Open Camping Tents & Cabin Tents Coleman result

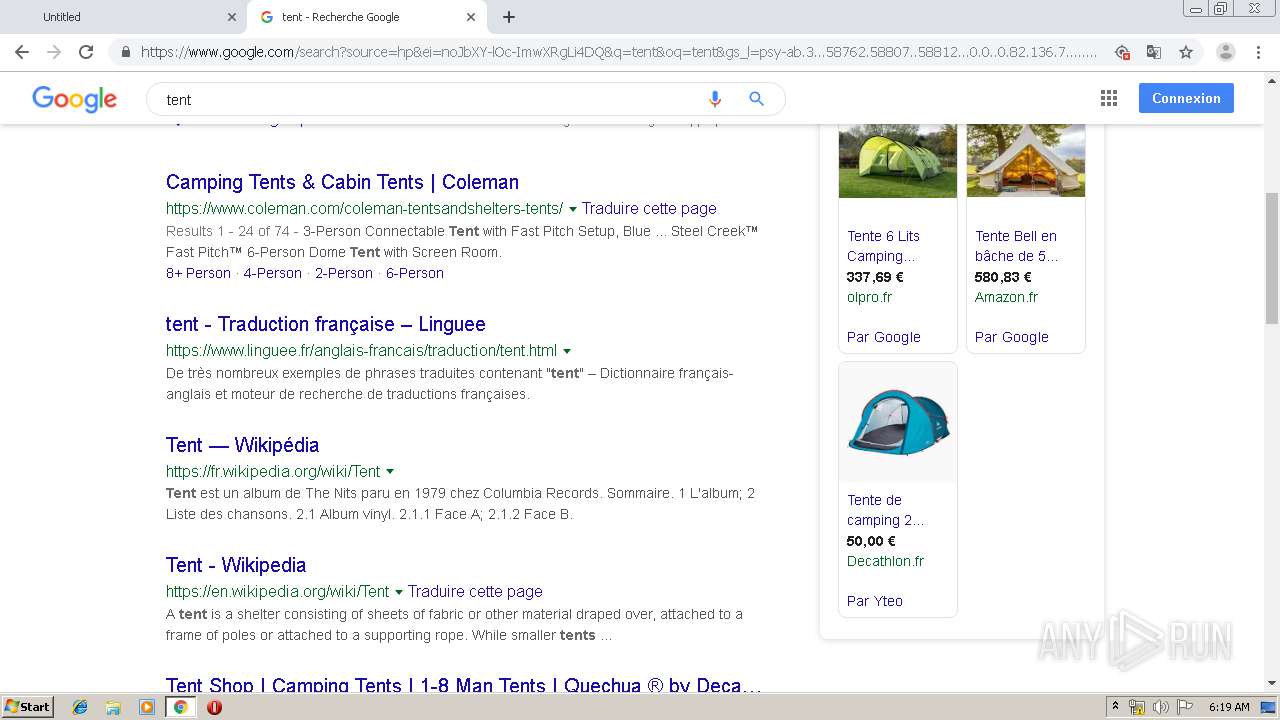pyautogui.click(x=342, y=182)
